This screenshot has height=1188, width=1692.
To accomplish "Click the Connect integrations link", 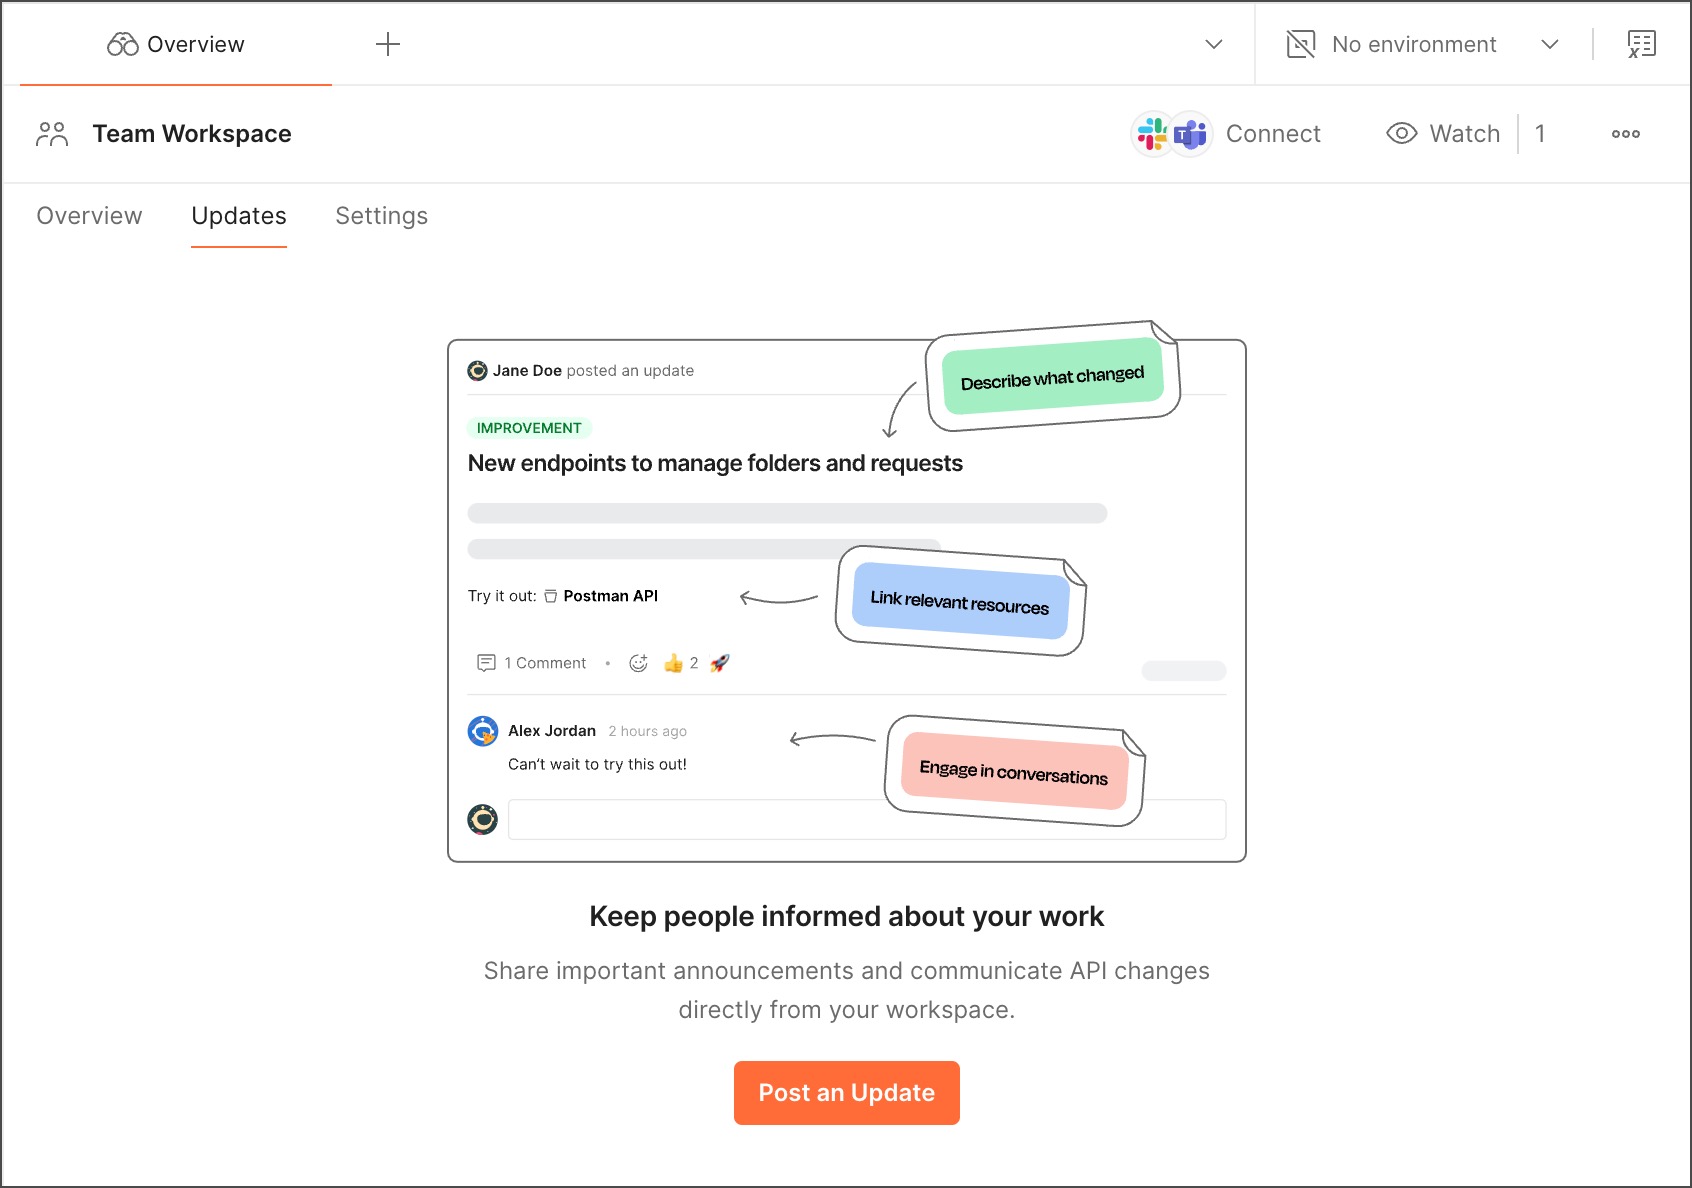I will click(x=1272, y=134).
